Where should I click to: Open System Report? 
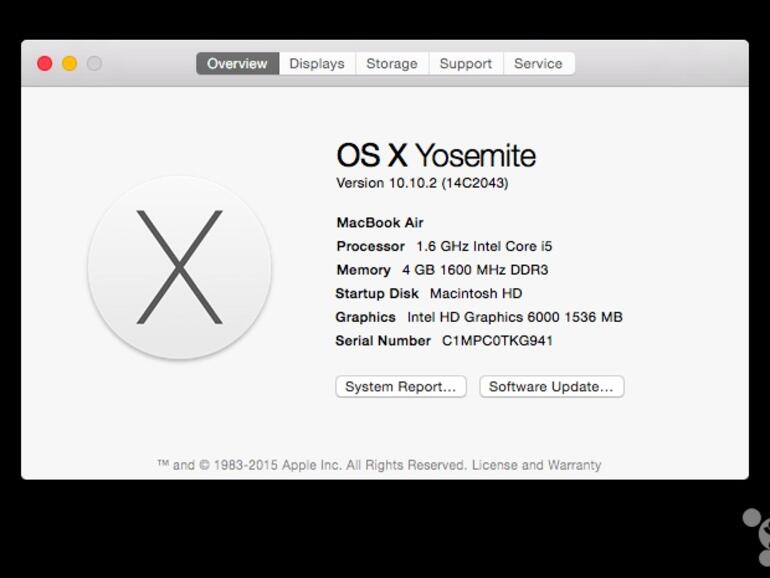click(401, 387)
